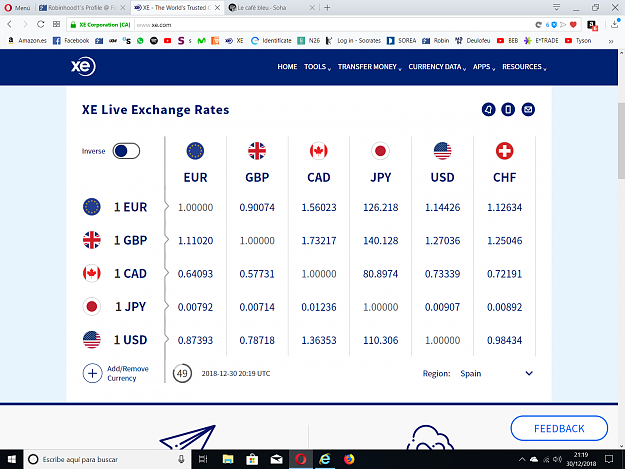
Task: Click EUR to GBP rate 0.90074
Action: pos(257,207)
